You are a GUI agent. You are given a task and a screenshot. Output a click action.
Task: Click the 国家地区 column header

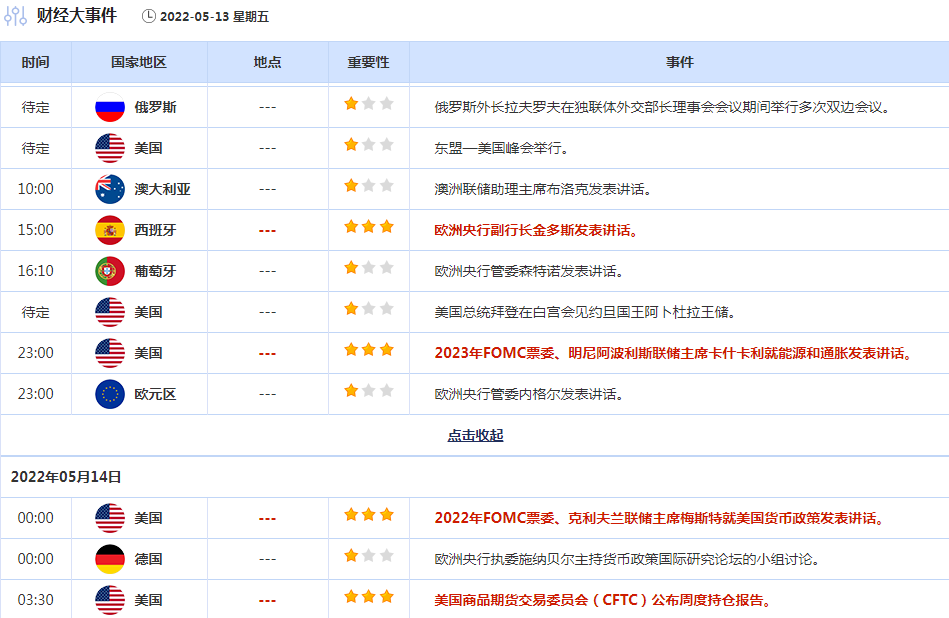[139, 62]
